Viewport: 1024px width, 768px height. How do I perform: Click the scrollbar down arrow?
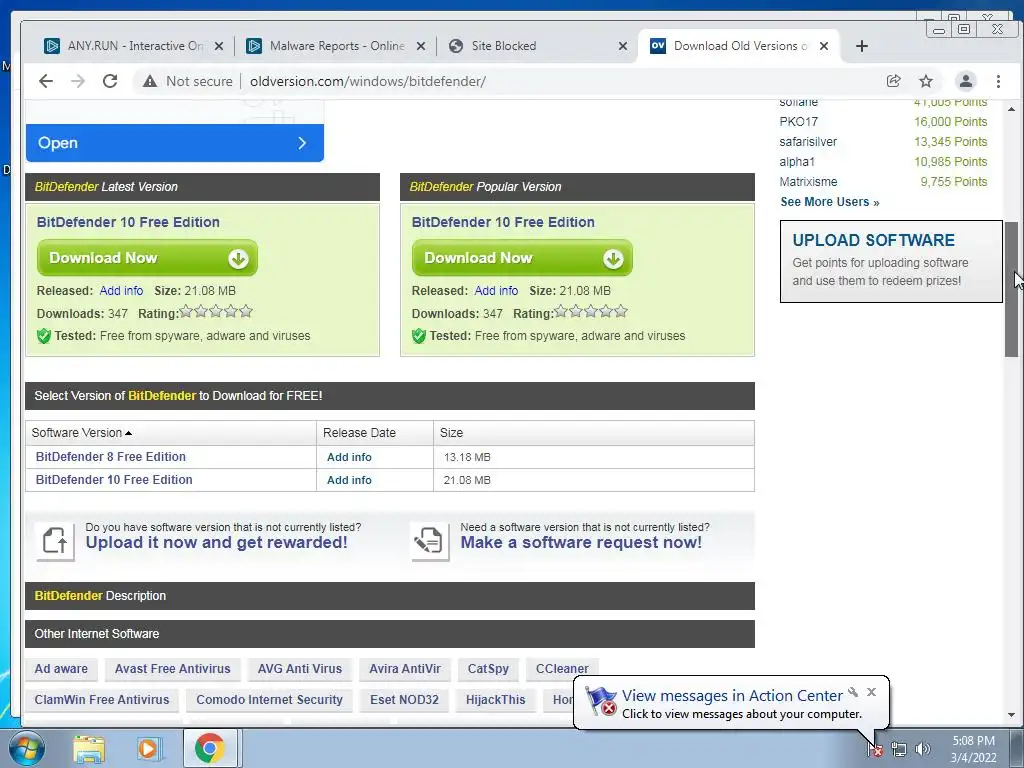point(1011,714)
